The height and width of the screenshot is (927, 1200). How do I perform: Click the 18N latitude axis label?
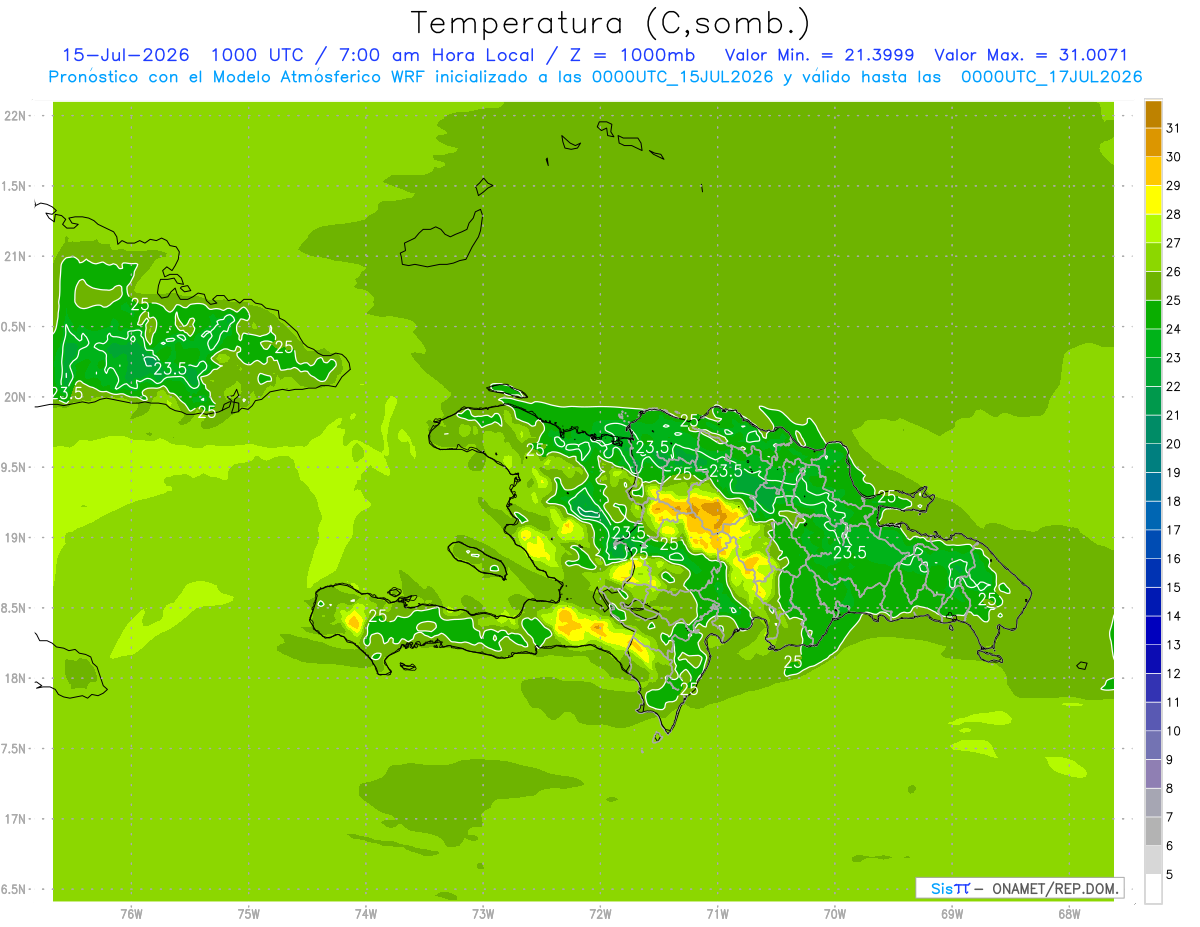pyautogui.click(x=14, y=678)
